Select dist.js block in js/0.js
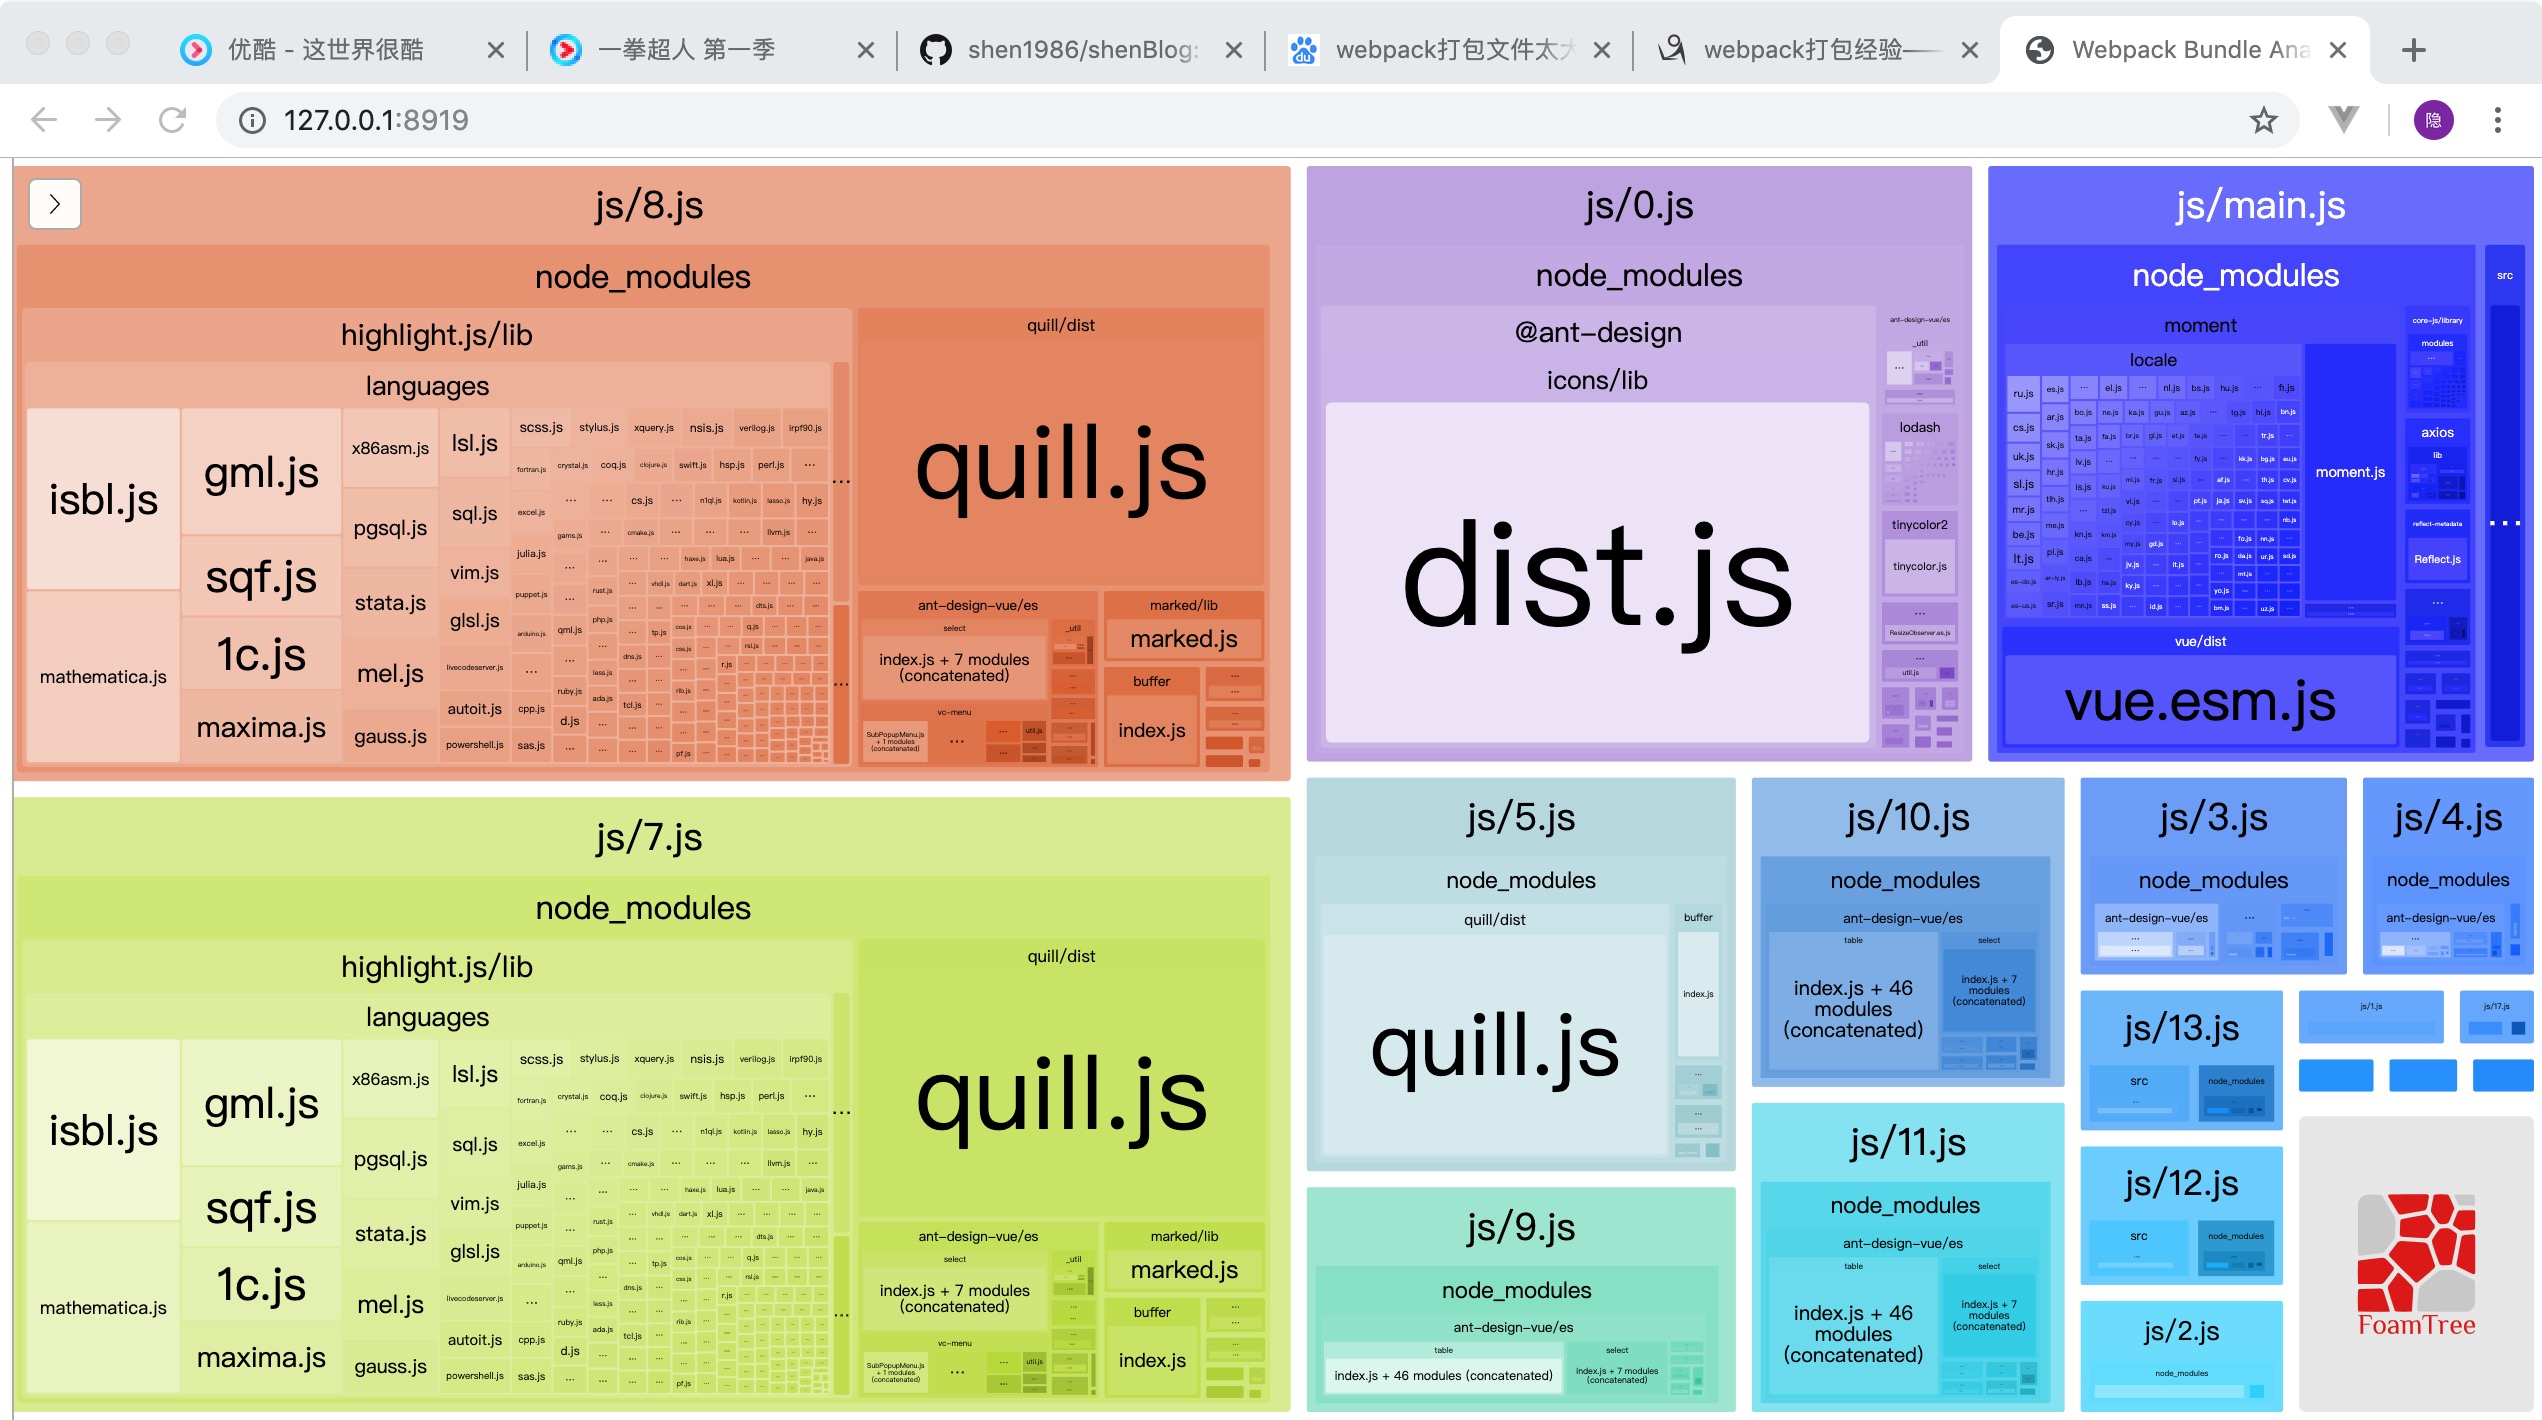Image resolution: width=2542 pixels, height=1420 pixels. (1597, 573)
